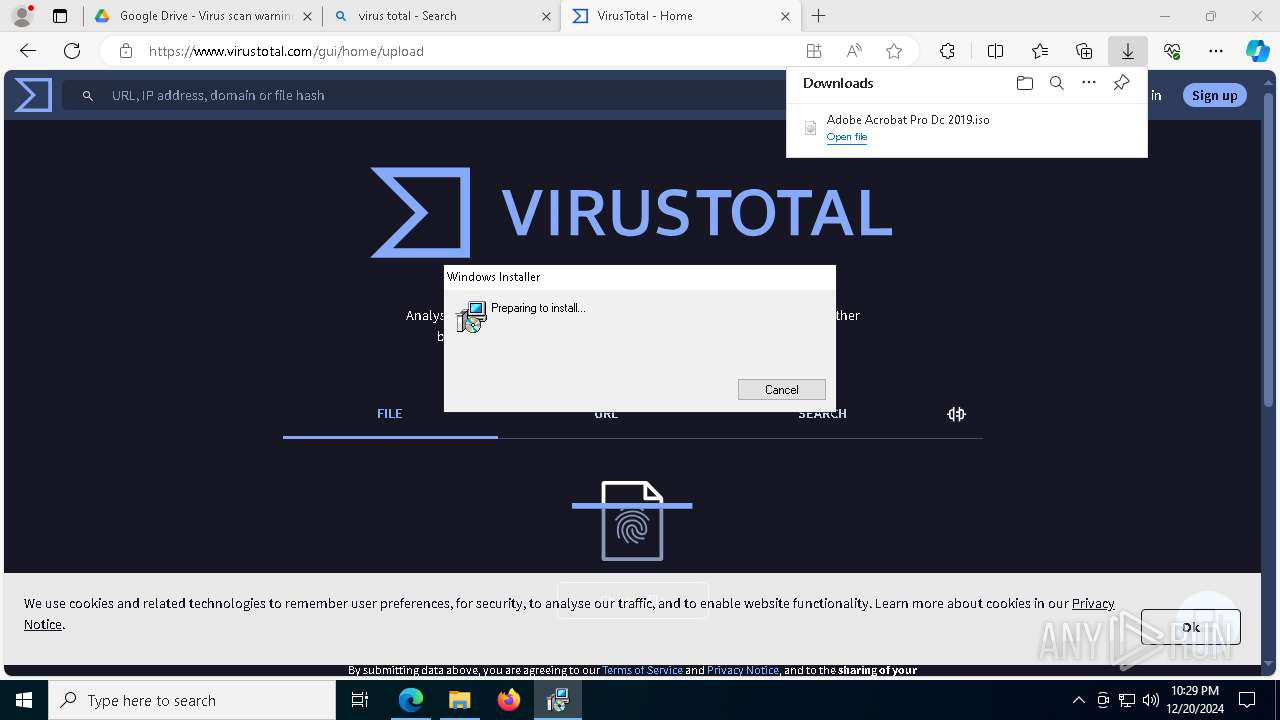Toggle Split screen icon
The height and width of the screenshot is (720, 1280).
(995, 51)
